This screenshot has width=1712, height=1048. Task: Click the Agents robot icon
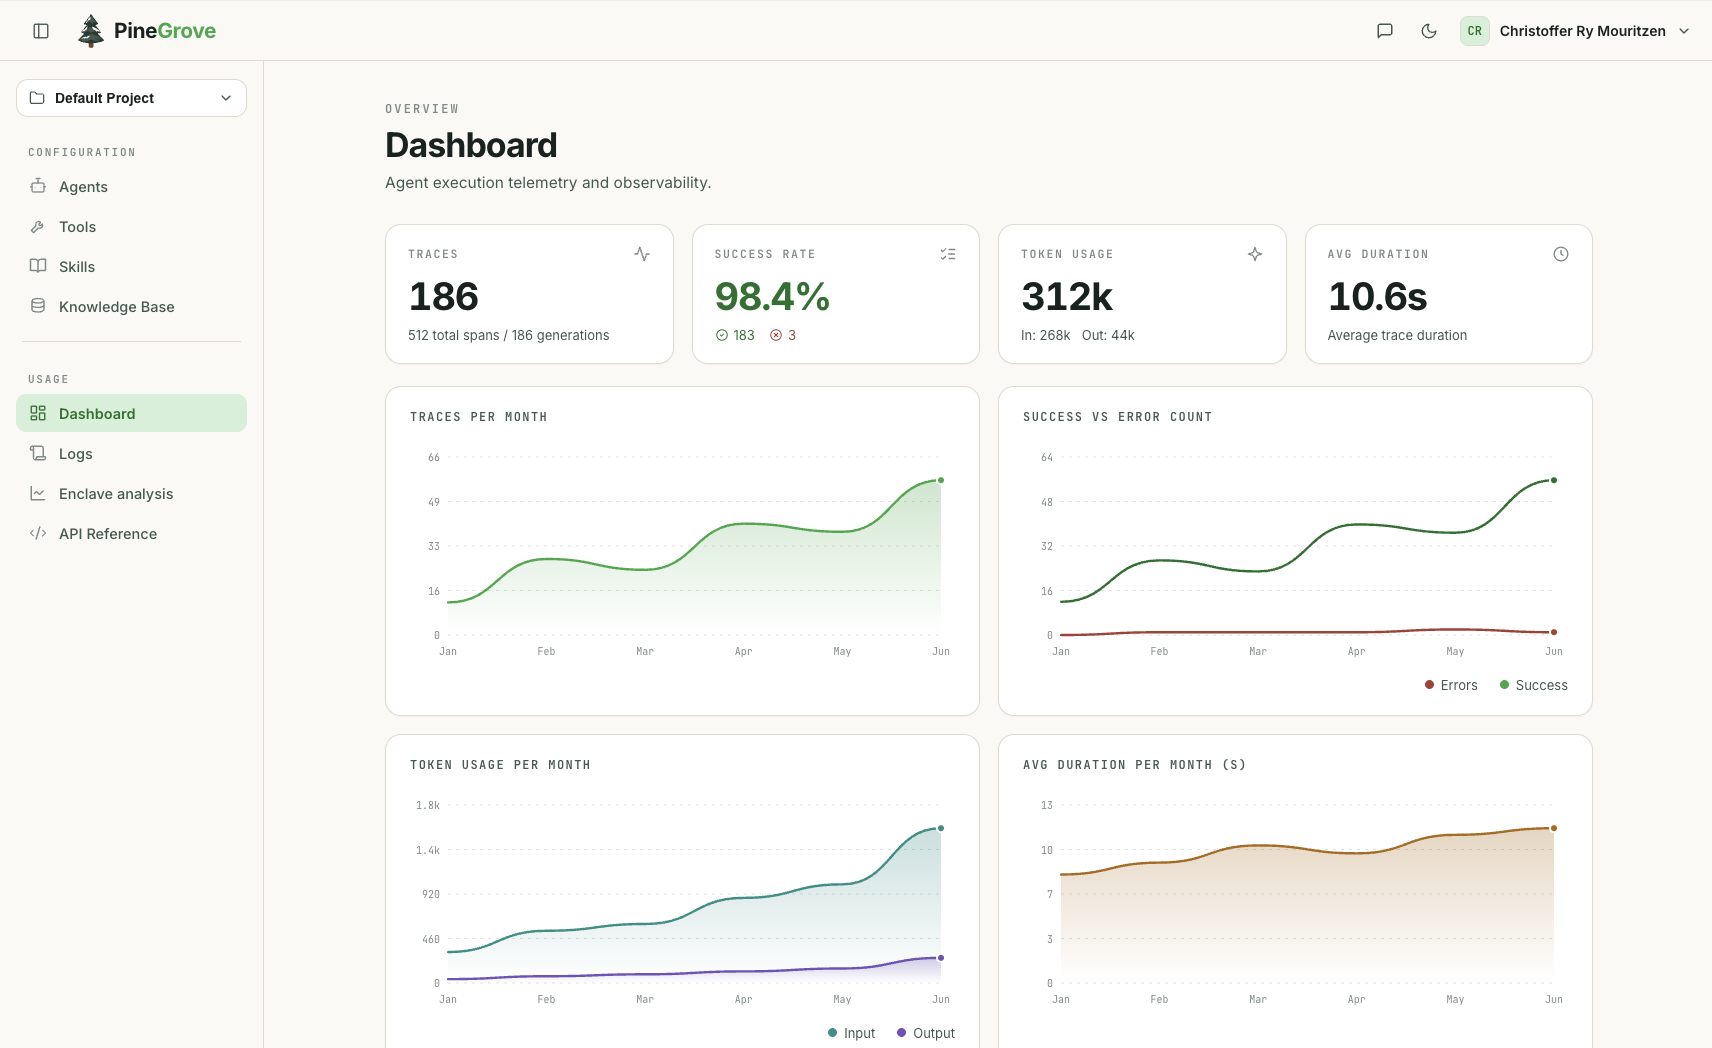[38, 186]
